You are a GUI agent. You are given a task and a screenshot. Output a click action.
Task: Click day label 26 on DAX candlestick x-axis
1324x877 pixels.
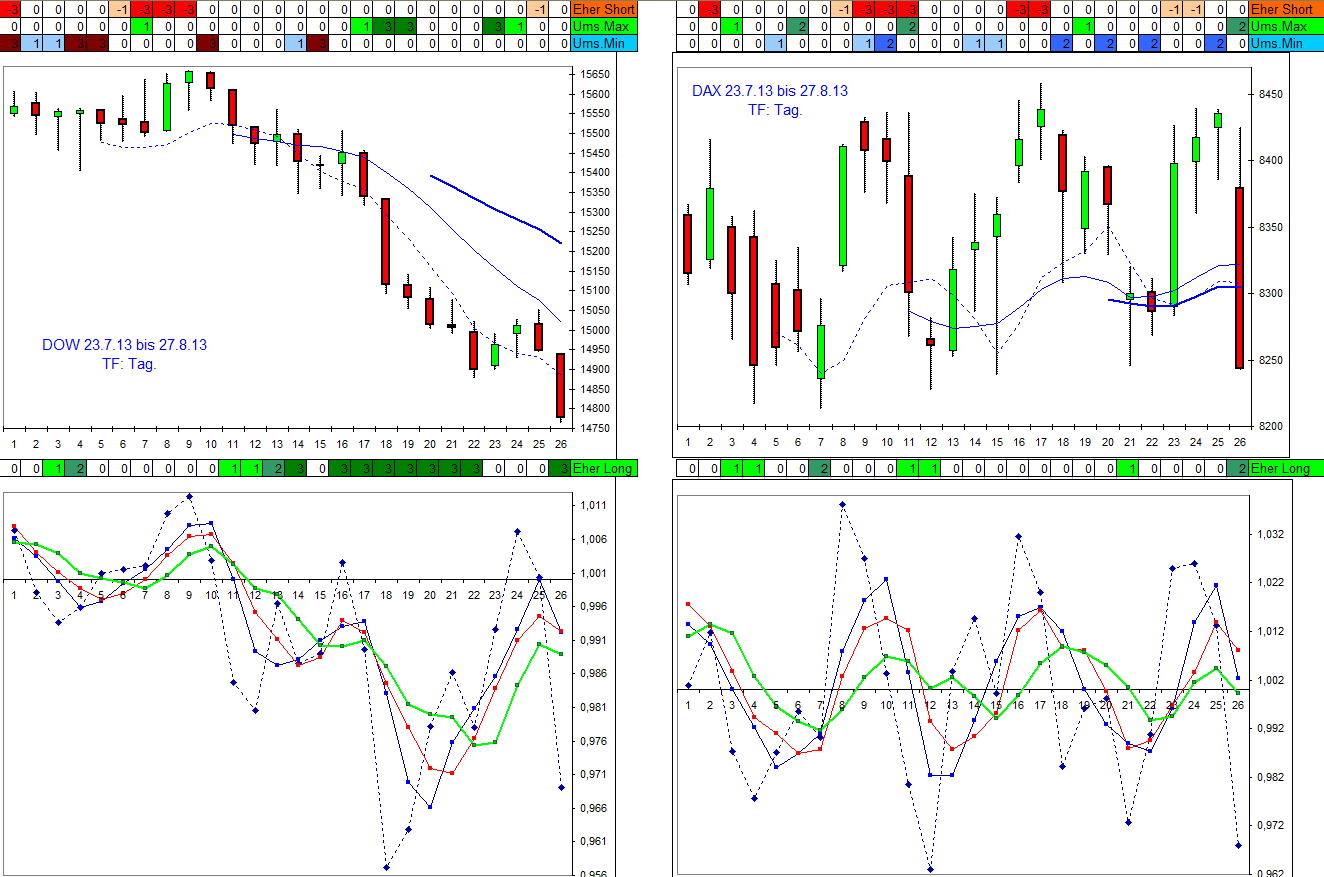pyautogui.click(x=1240, y=441)
